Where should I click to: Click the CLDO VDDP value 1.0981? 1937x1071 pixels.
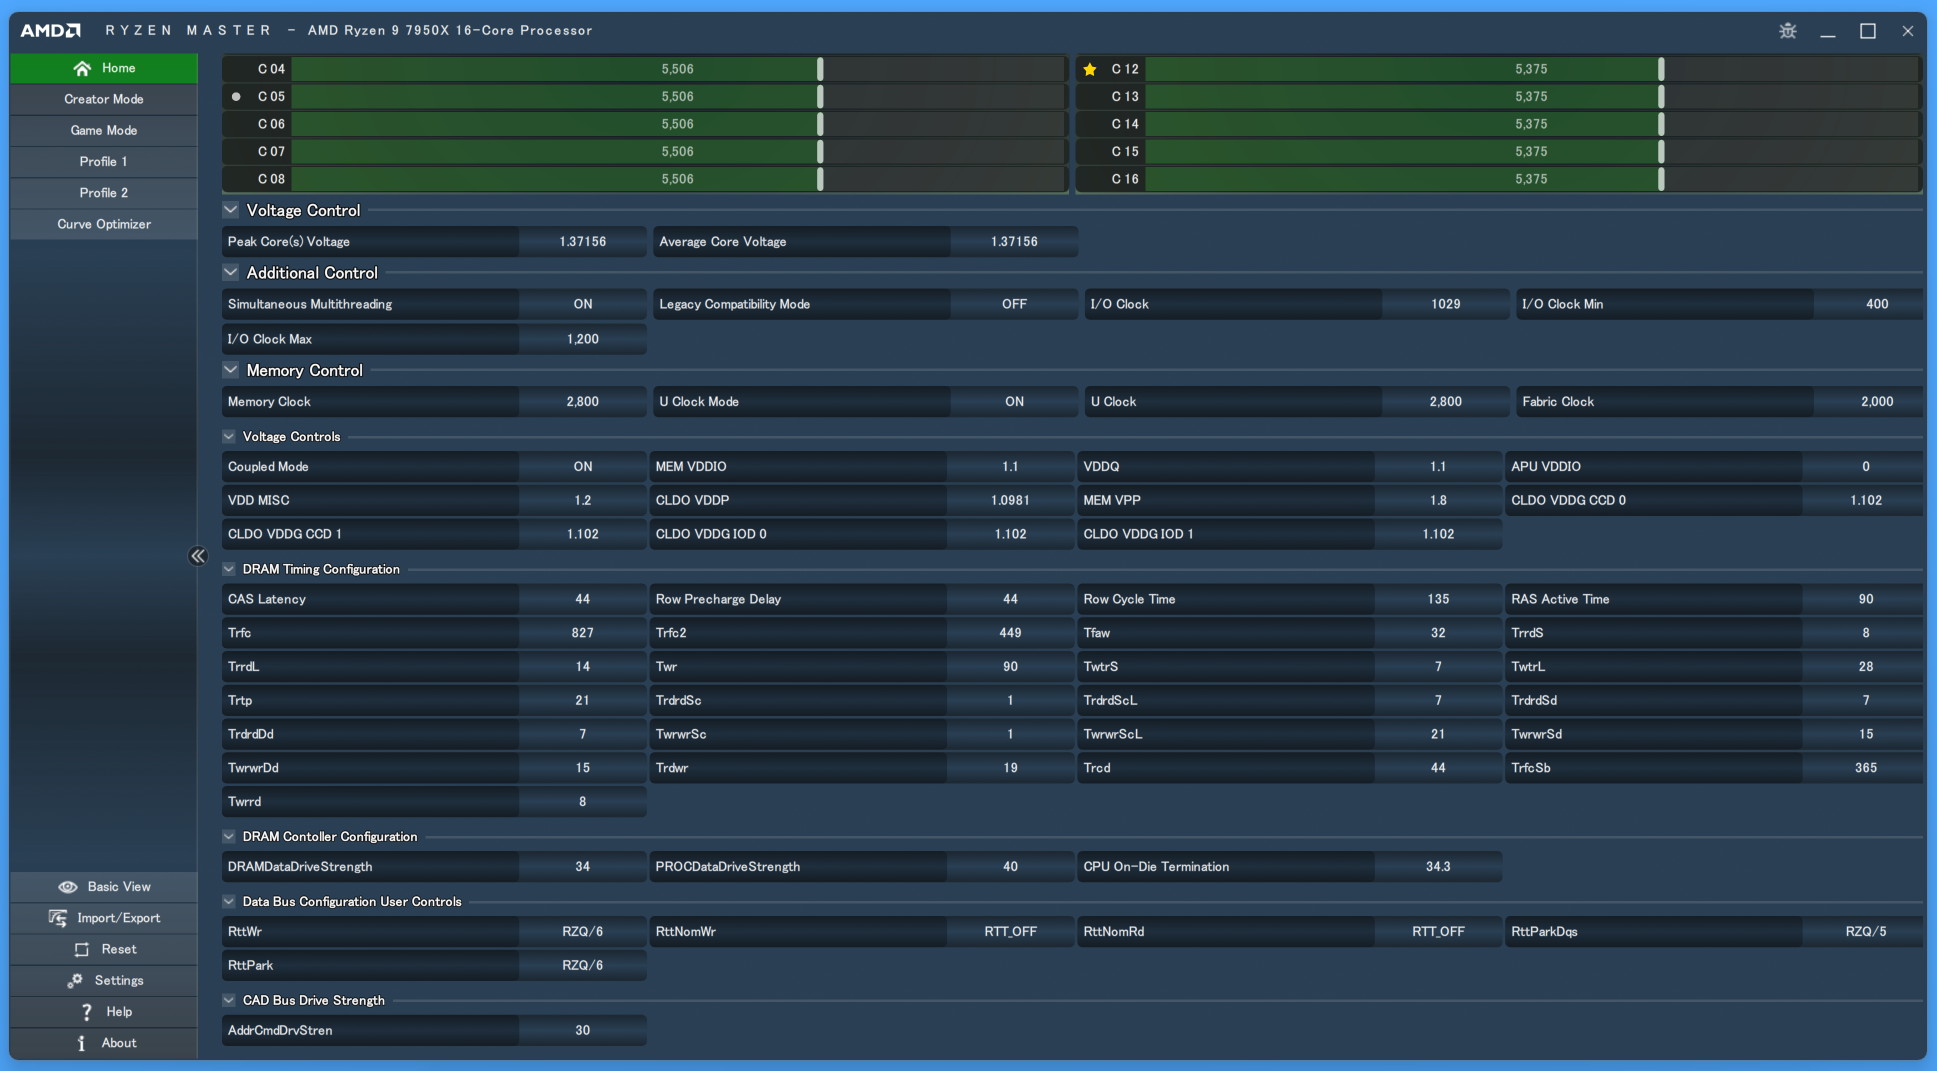(1010, 500)
